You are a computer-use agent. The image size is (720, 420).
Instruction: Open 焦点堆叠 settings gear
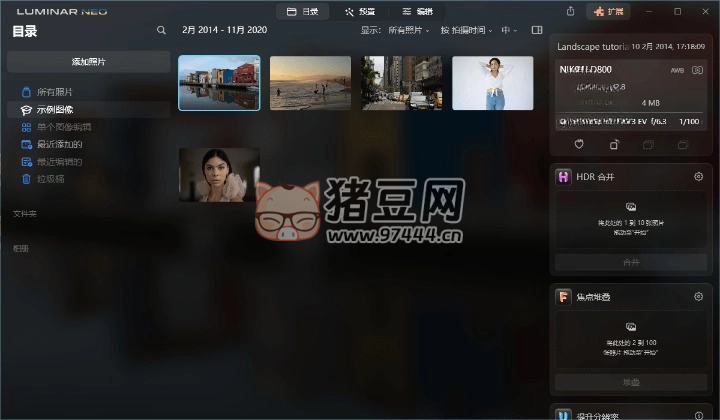tap(698, 297)
